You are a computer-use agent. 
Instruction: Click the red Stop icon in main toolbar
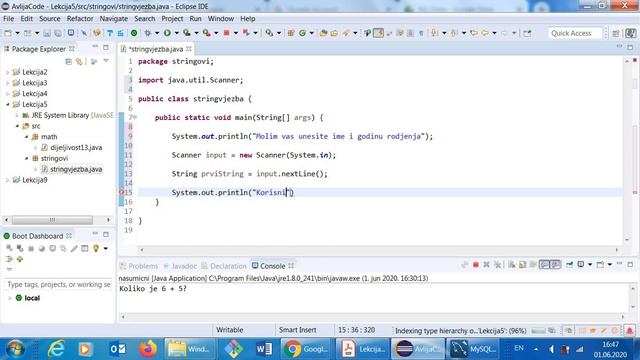point(227,33)
